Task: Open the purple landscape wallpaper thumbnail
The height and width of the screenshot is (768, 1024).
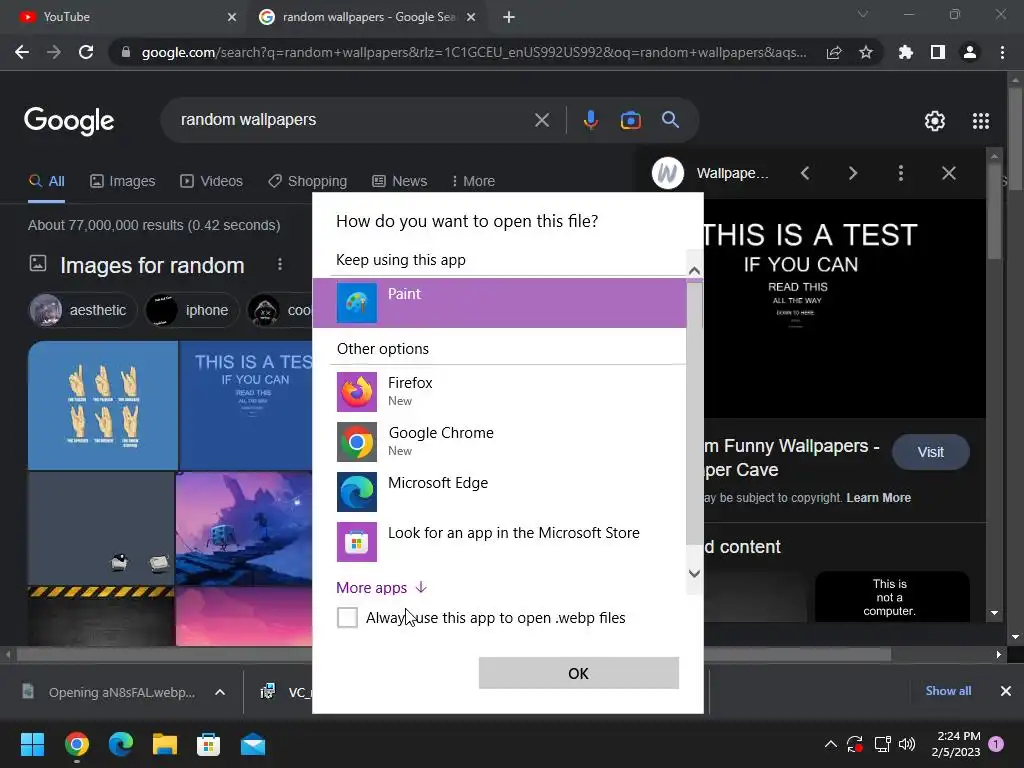Action: tap(244, 528)
